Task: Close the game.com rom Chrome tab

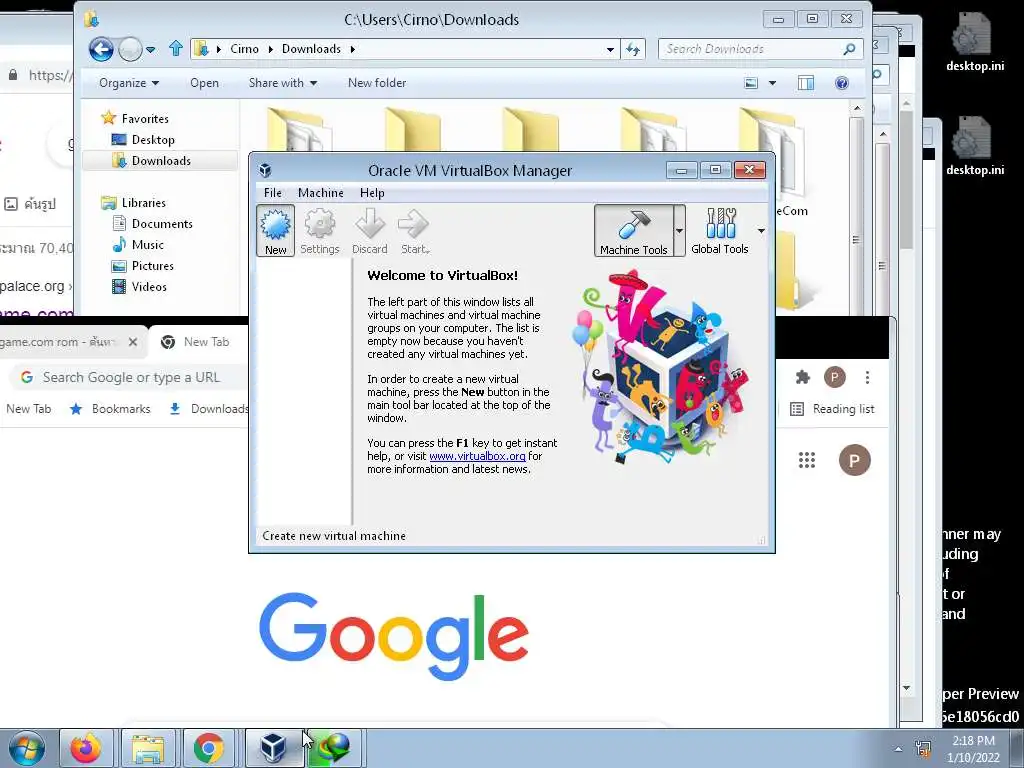Action: [x=133, y=342]
